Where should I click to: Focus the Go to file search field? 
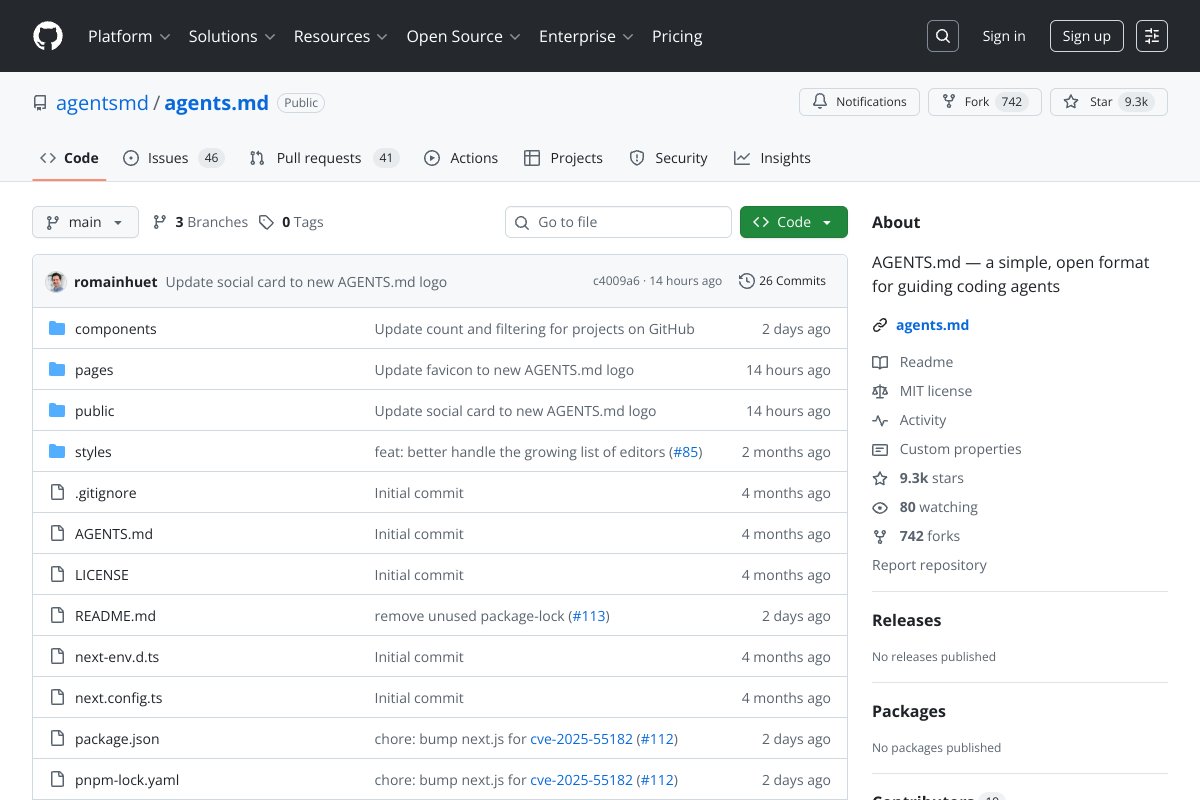(618, 222)
